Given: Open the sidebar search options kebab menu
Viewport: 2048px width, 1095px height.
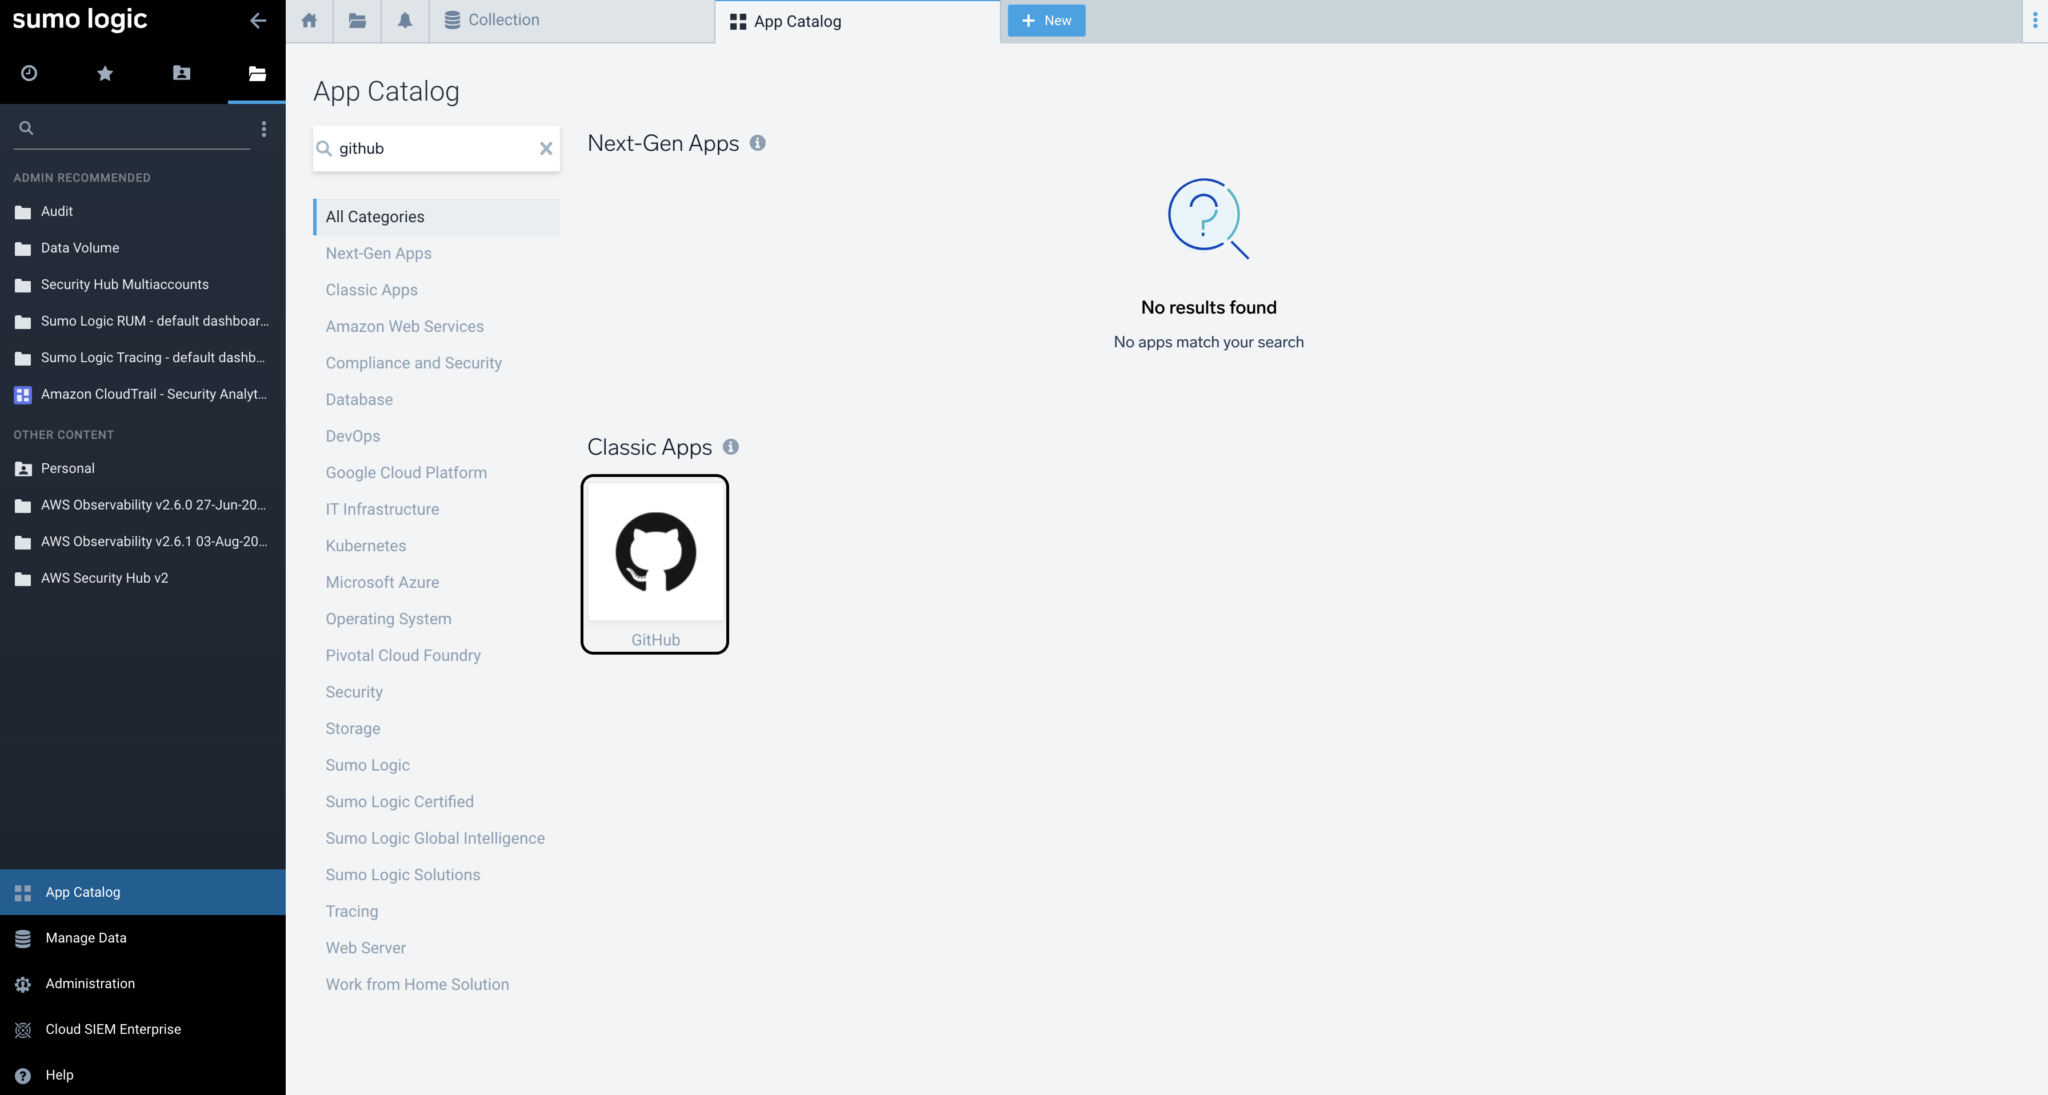Looking at the screenshot, I should click(264, 128).
